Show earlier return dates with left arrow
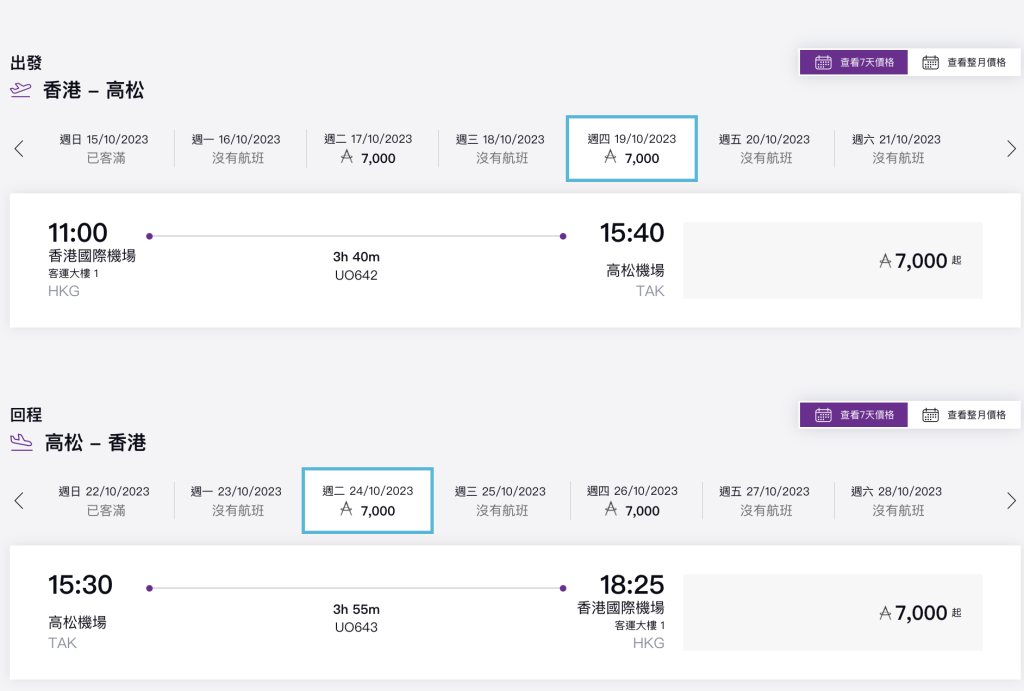The height and width of the screenshot is (691, 1024). pyautogui.click(x=19, y=501)
